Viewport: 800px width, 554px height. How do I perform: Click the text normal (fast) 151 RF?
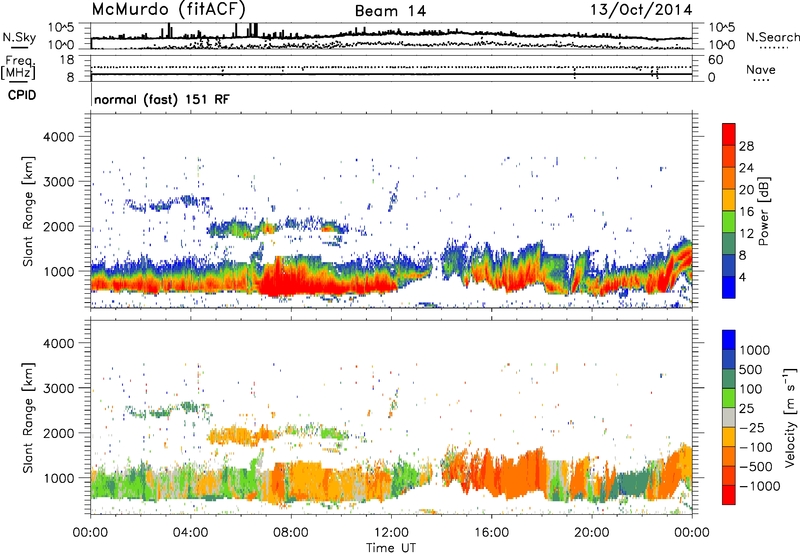[162, 99]
